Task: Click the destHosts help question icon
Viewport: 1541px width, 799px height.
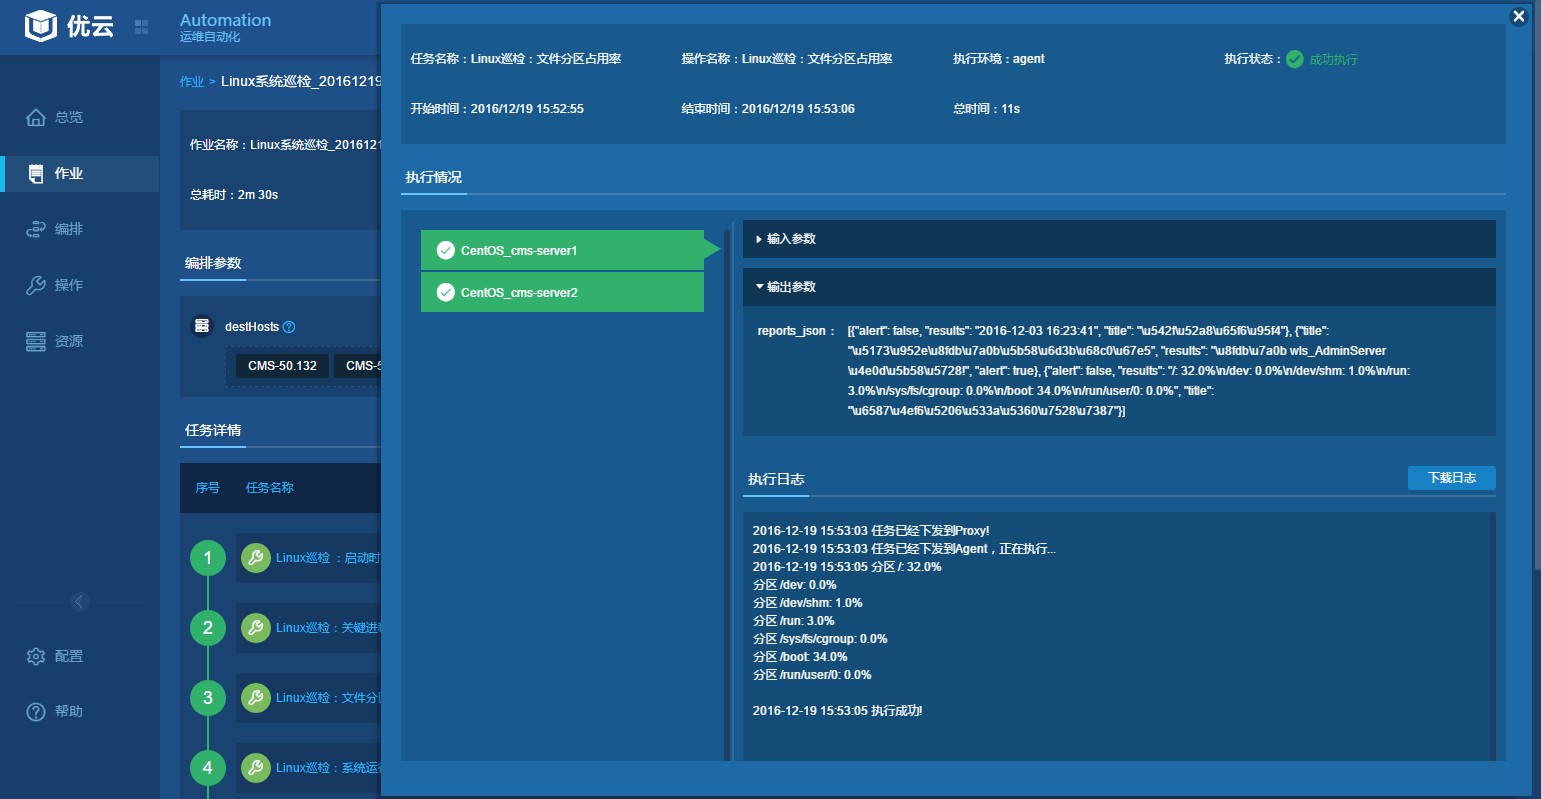Action: pos(289,327)
